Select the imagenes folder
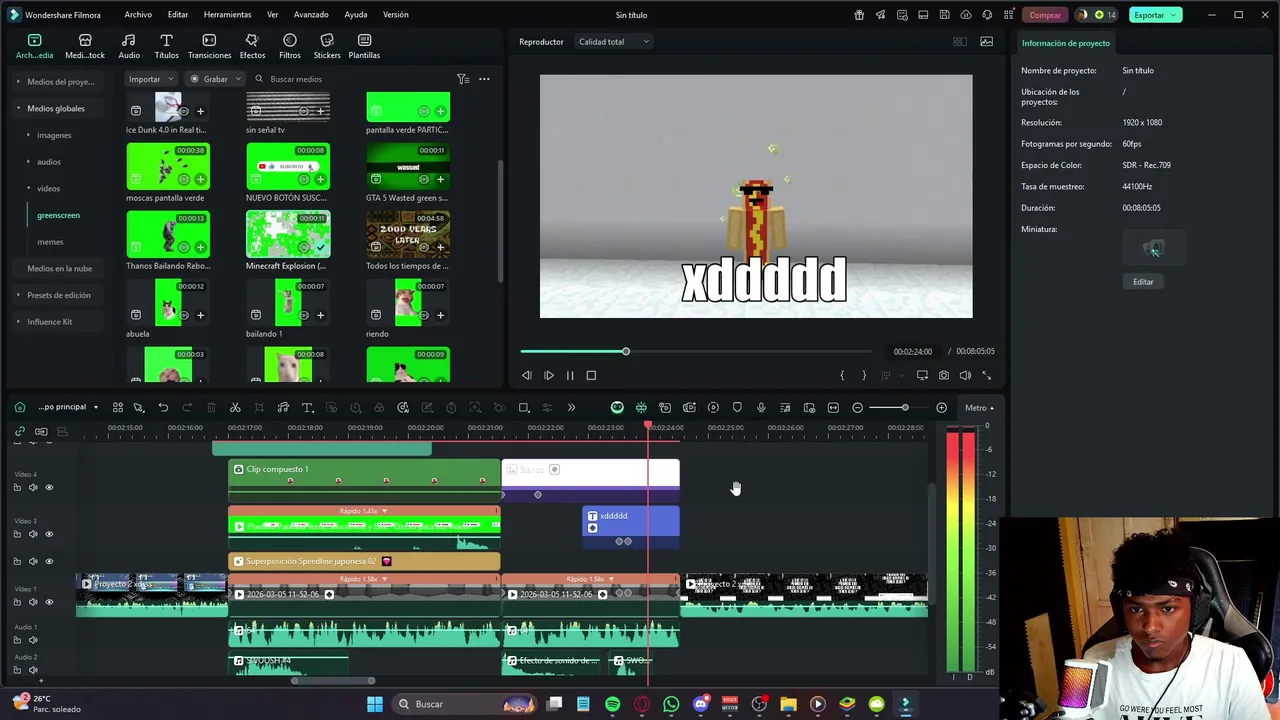1280x720 pixels. [x=54, y=135]
